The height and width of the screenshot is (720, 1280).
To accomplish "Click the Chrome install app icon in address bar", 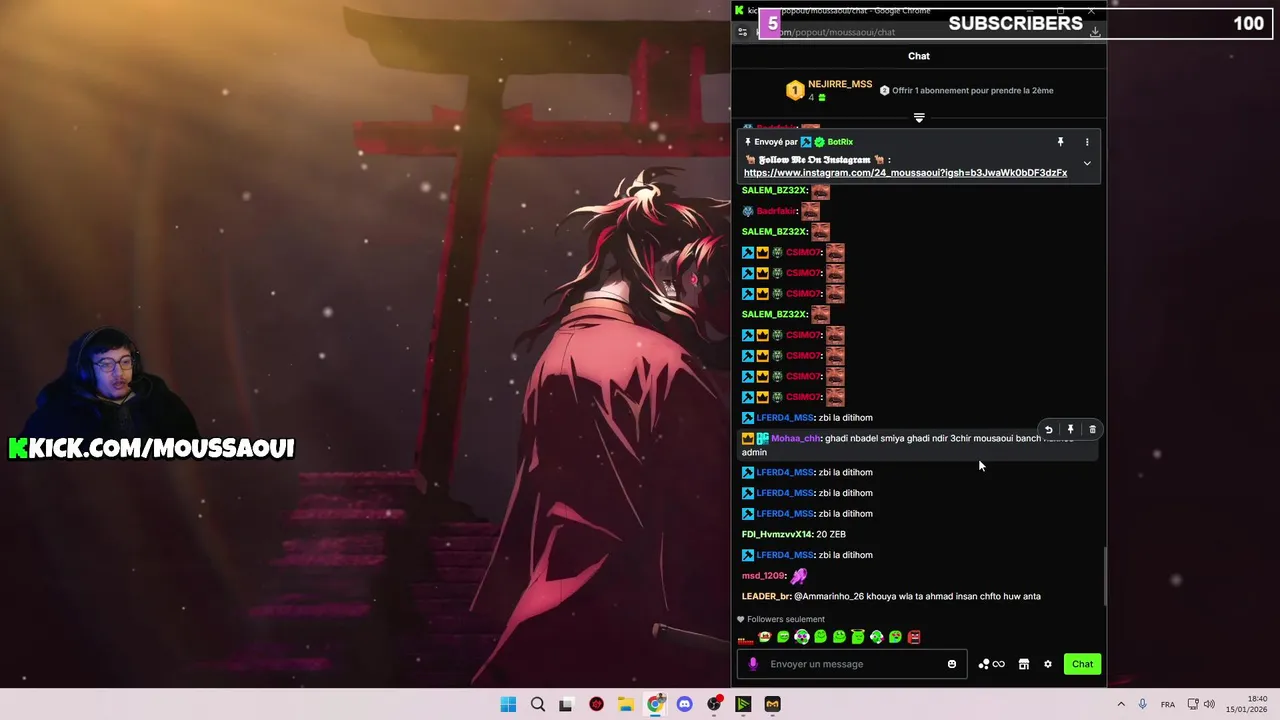I will click(x=1095, y=32).
